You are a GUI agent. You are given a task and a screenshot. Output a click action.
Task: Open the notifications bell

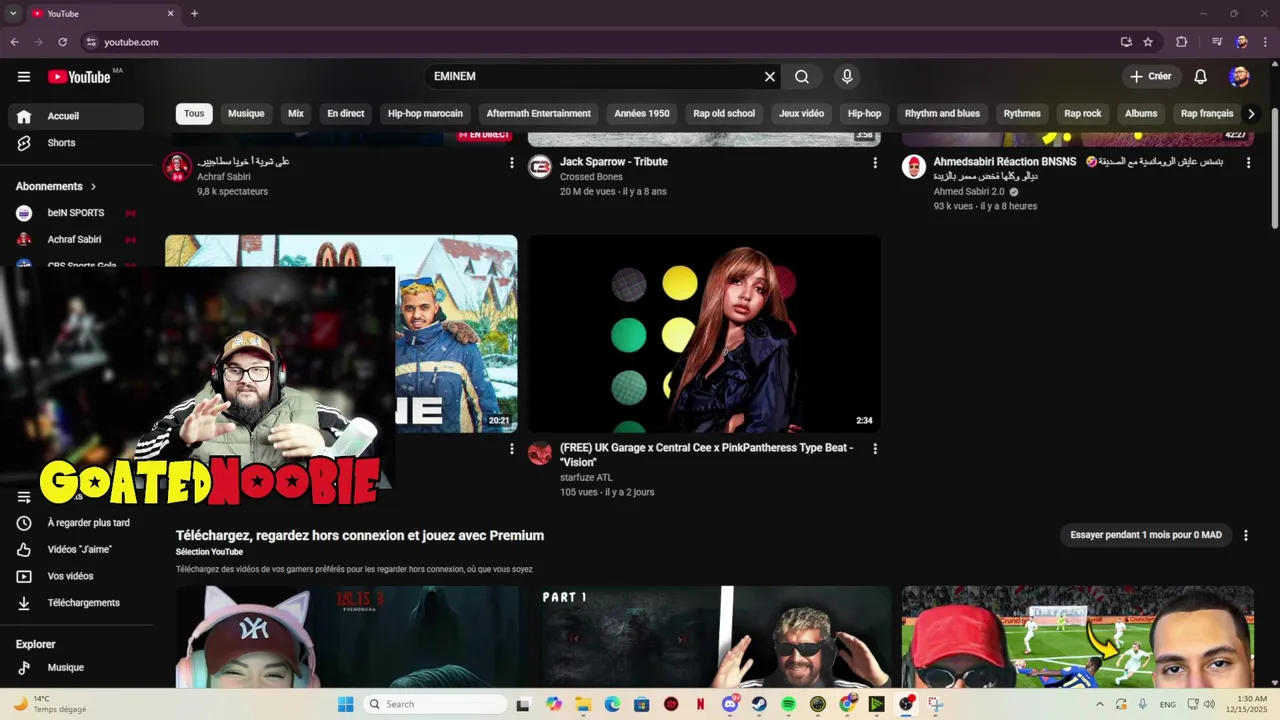pos(1201,76)
